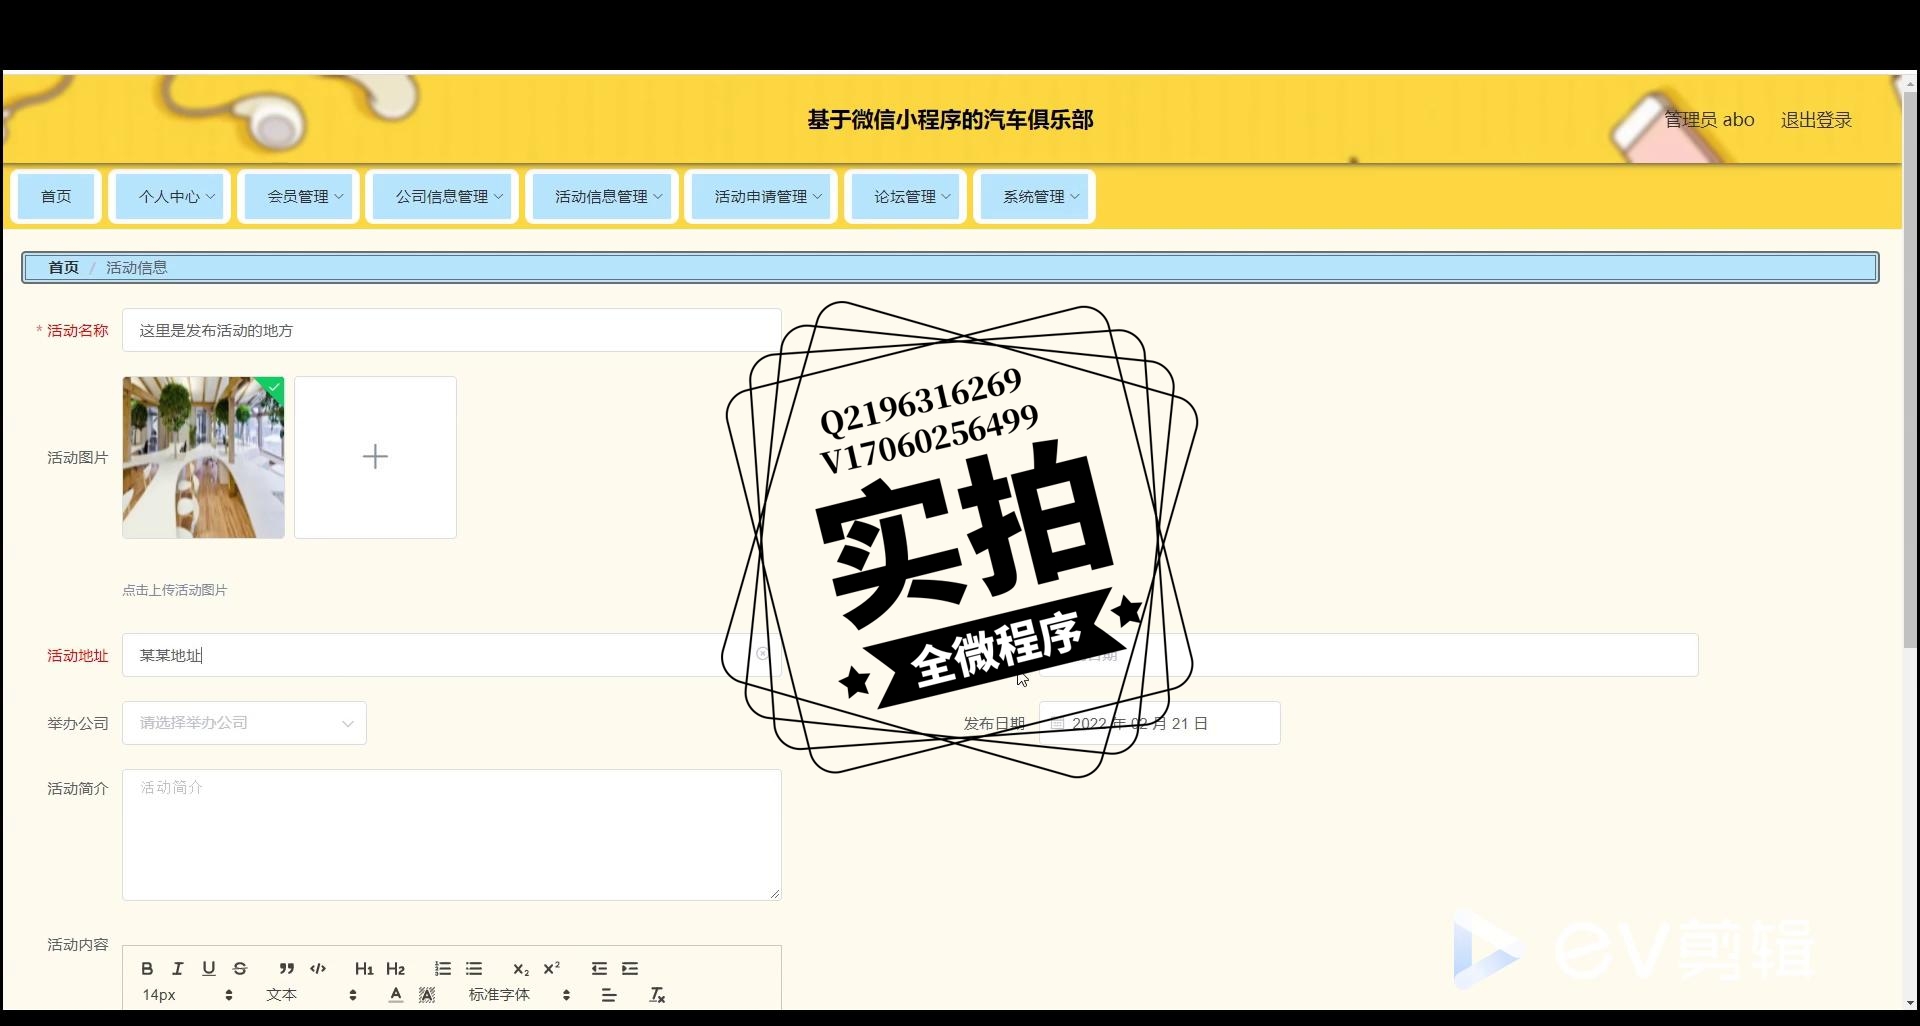Screen dimensions: 1920x1026
Task: Click inside the 活动简介 textarea
Action: pos(451,834)
